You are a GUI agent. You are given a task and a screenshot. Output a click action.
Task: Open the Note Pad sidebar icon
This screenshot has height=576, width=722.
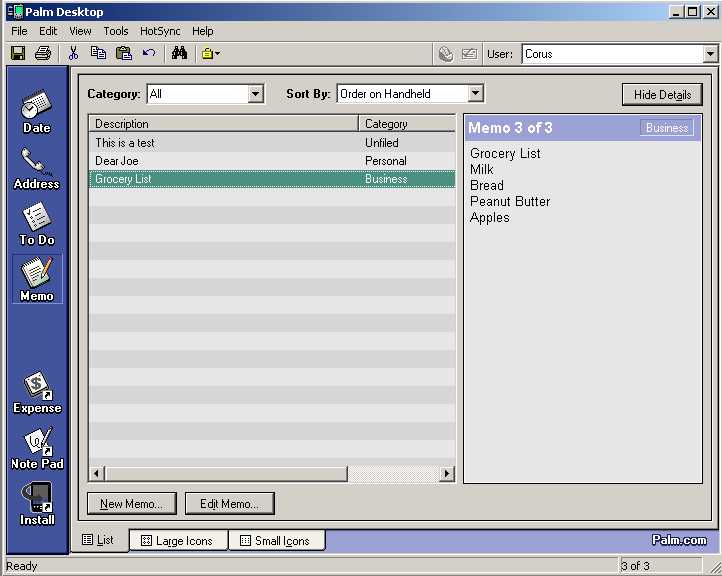(37, 448)
